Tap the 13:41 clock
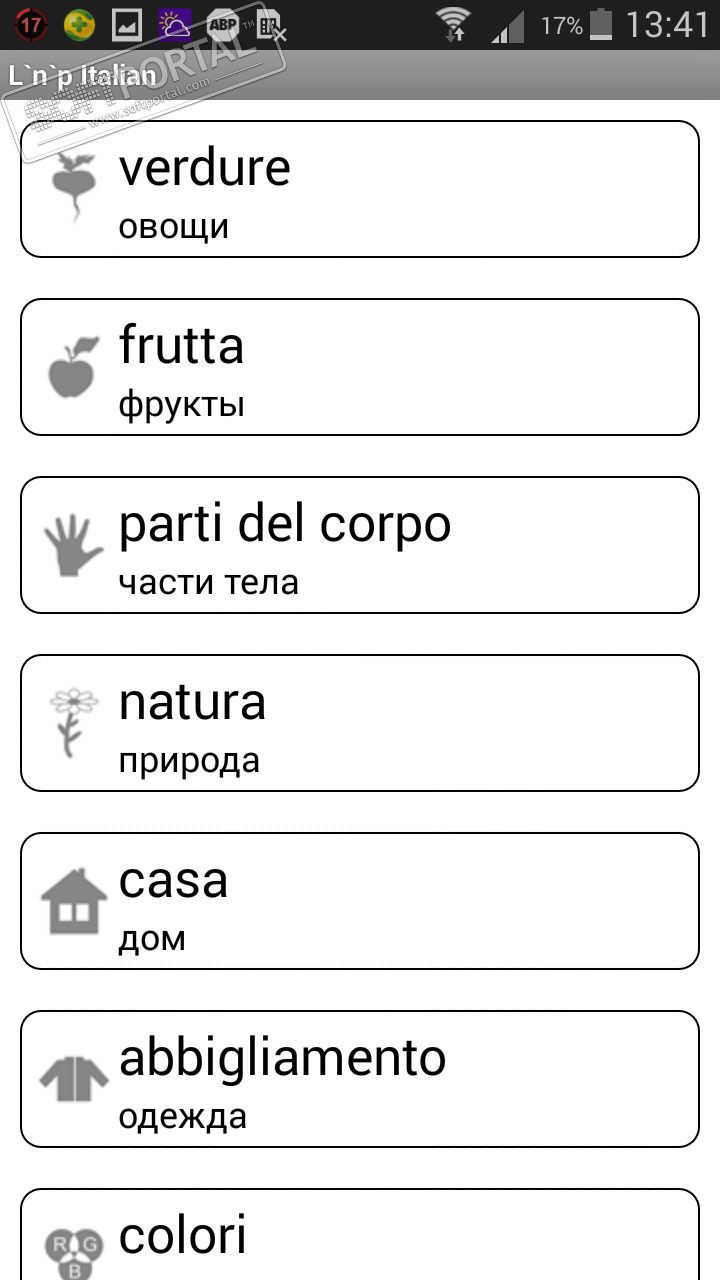This screenshot has height=1280, width=720. (667, 24)
